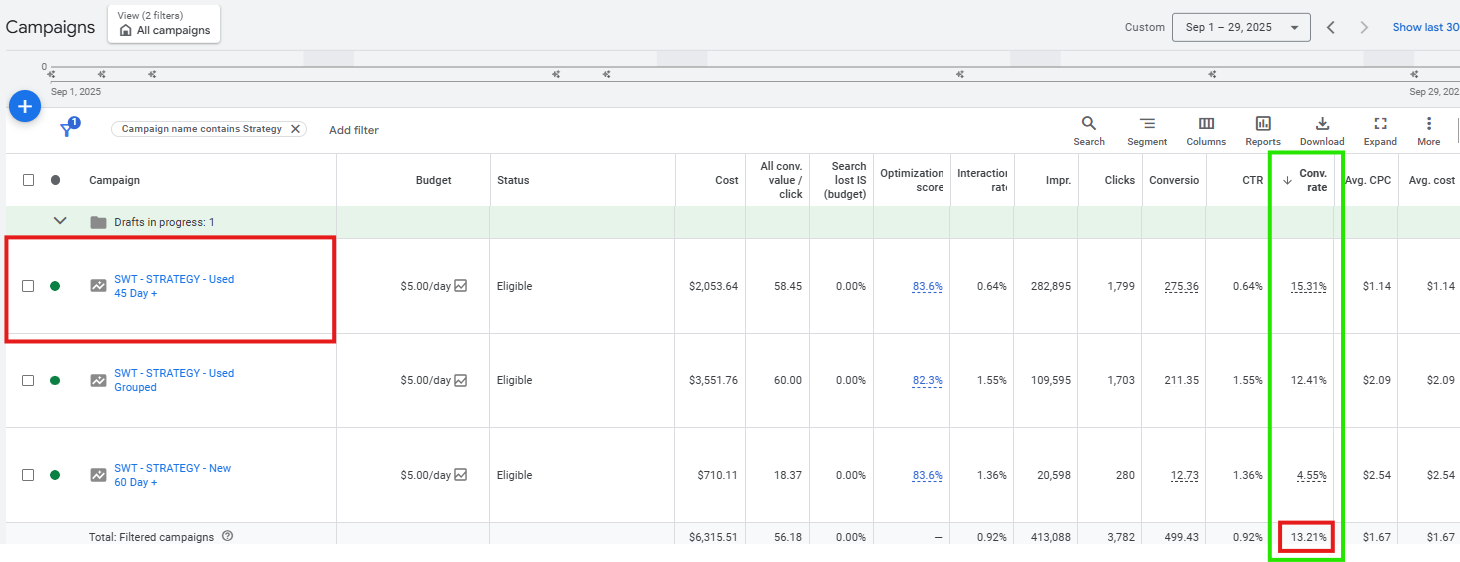Open the filter funnel icon
The height and width of the screenshot is (562, 1460).
click(x=68, y=129)
